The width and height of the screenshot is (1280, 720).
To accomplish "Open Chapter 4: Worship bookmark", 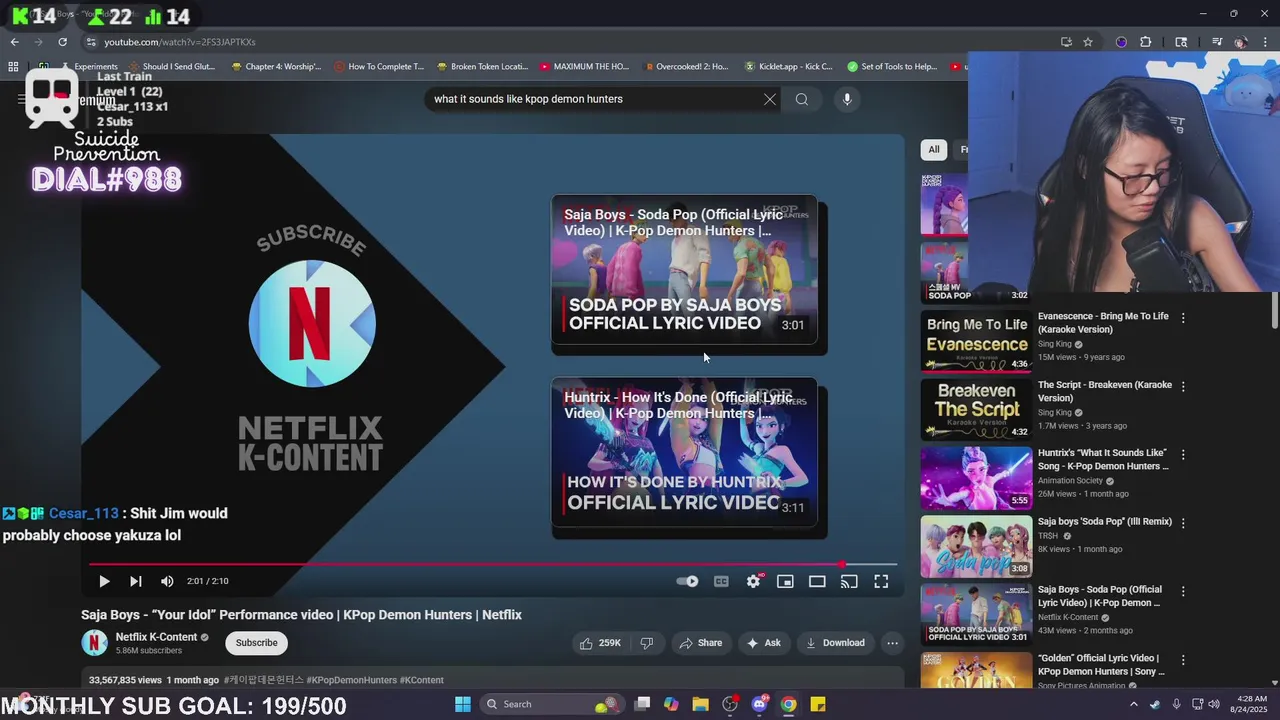I will 276,67.
